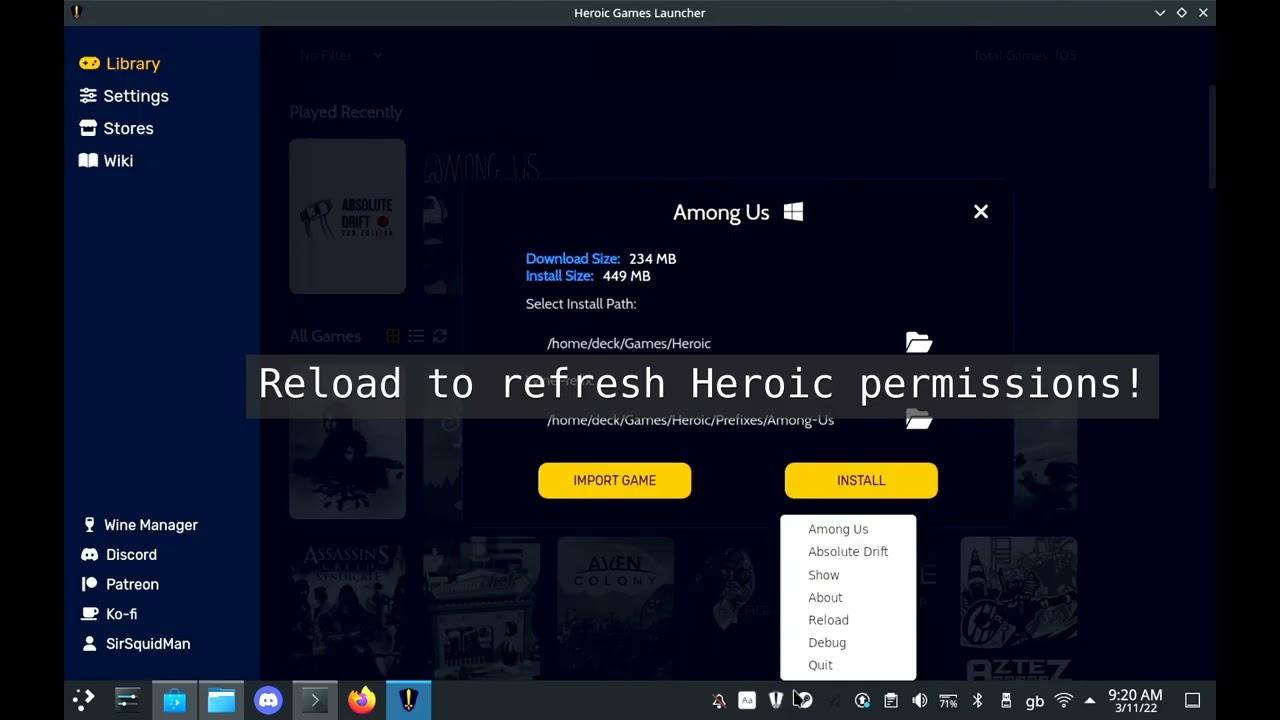This screenshot has height=720, width=1280.
Task: Open Dolphin file manager from taskbar
Action: click(221, 700)
